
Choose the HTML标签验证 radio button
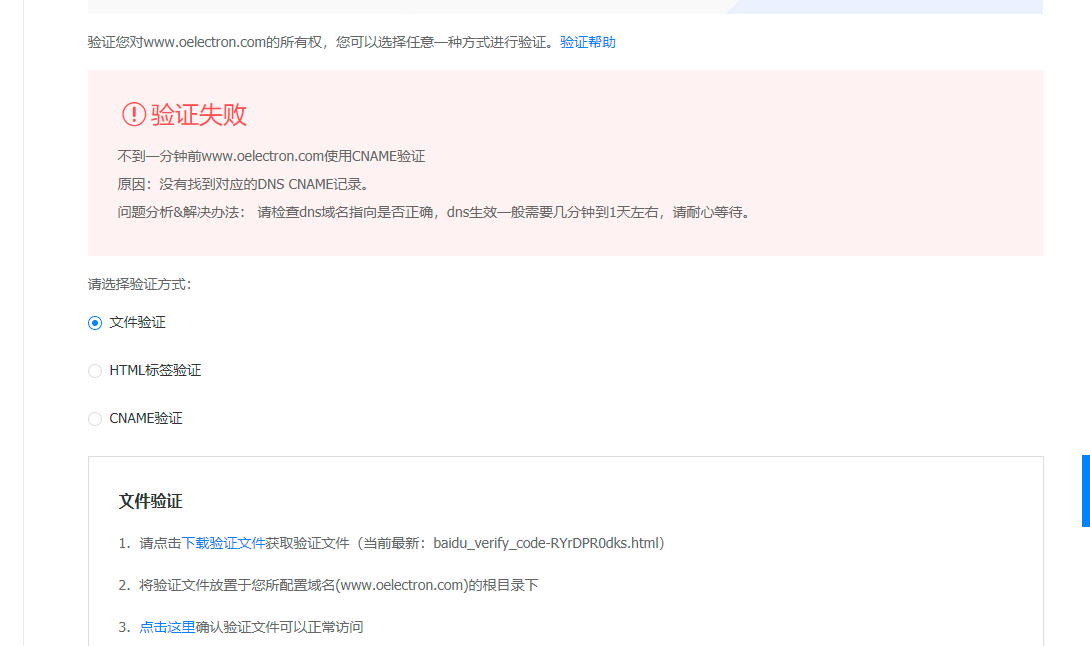(95, 371)
